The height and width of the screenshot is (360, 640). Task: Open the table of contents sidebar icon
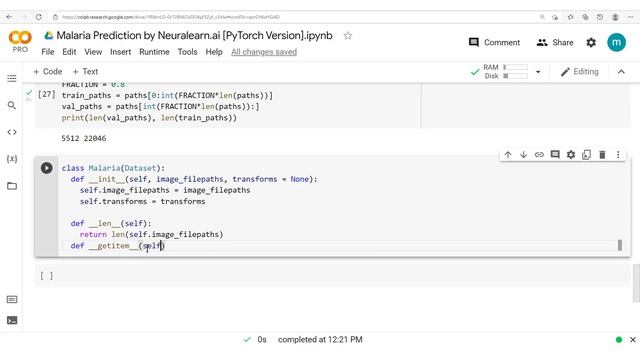pyautogui.click(x=12, y=78)
